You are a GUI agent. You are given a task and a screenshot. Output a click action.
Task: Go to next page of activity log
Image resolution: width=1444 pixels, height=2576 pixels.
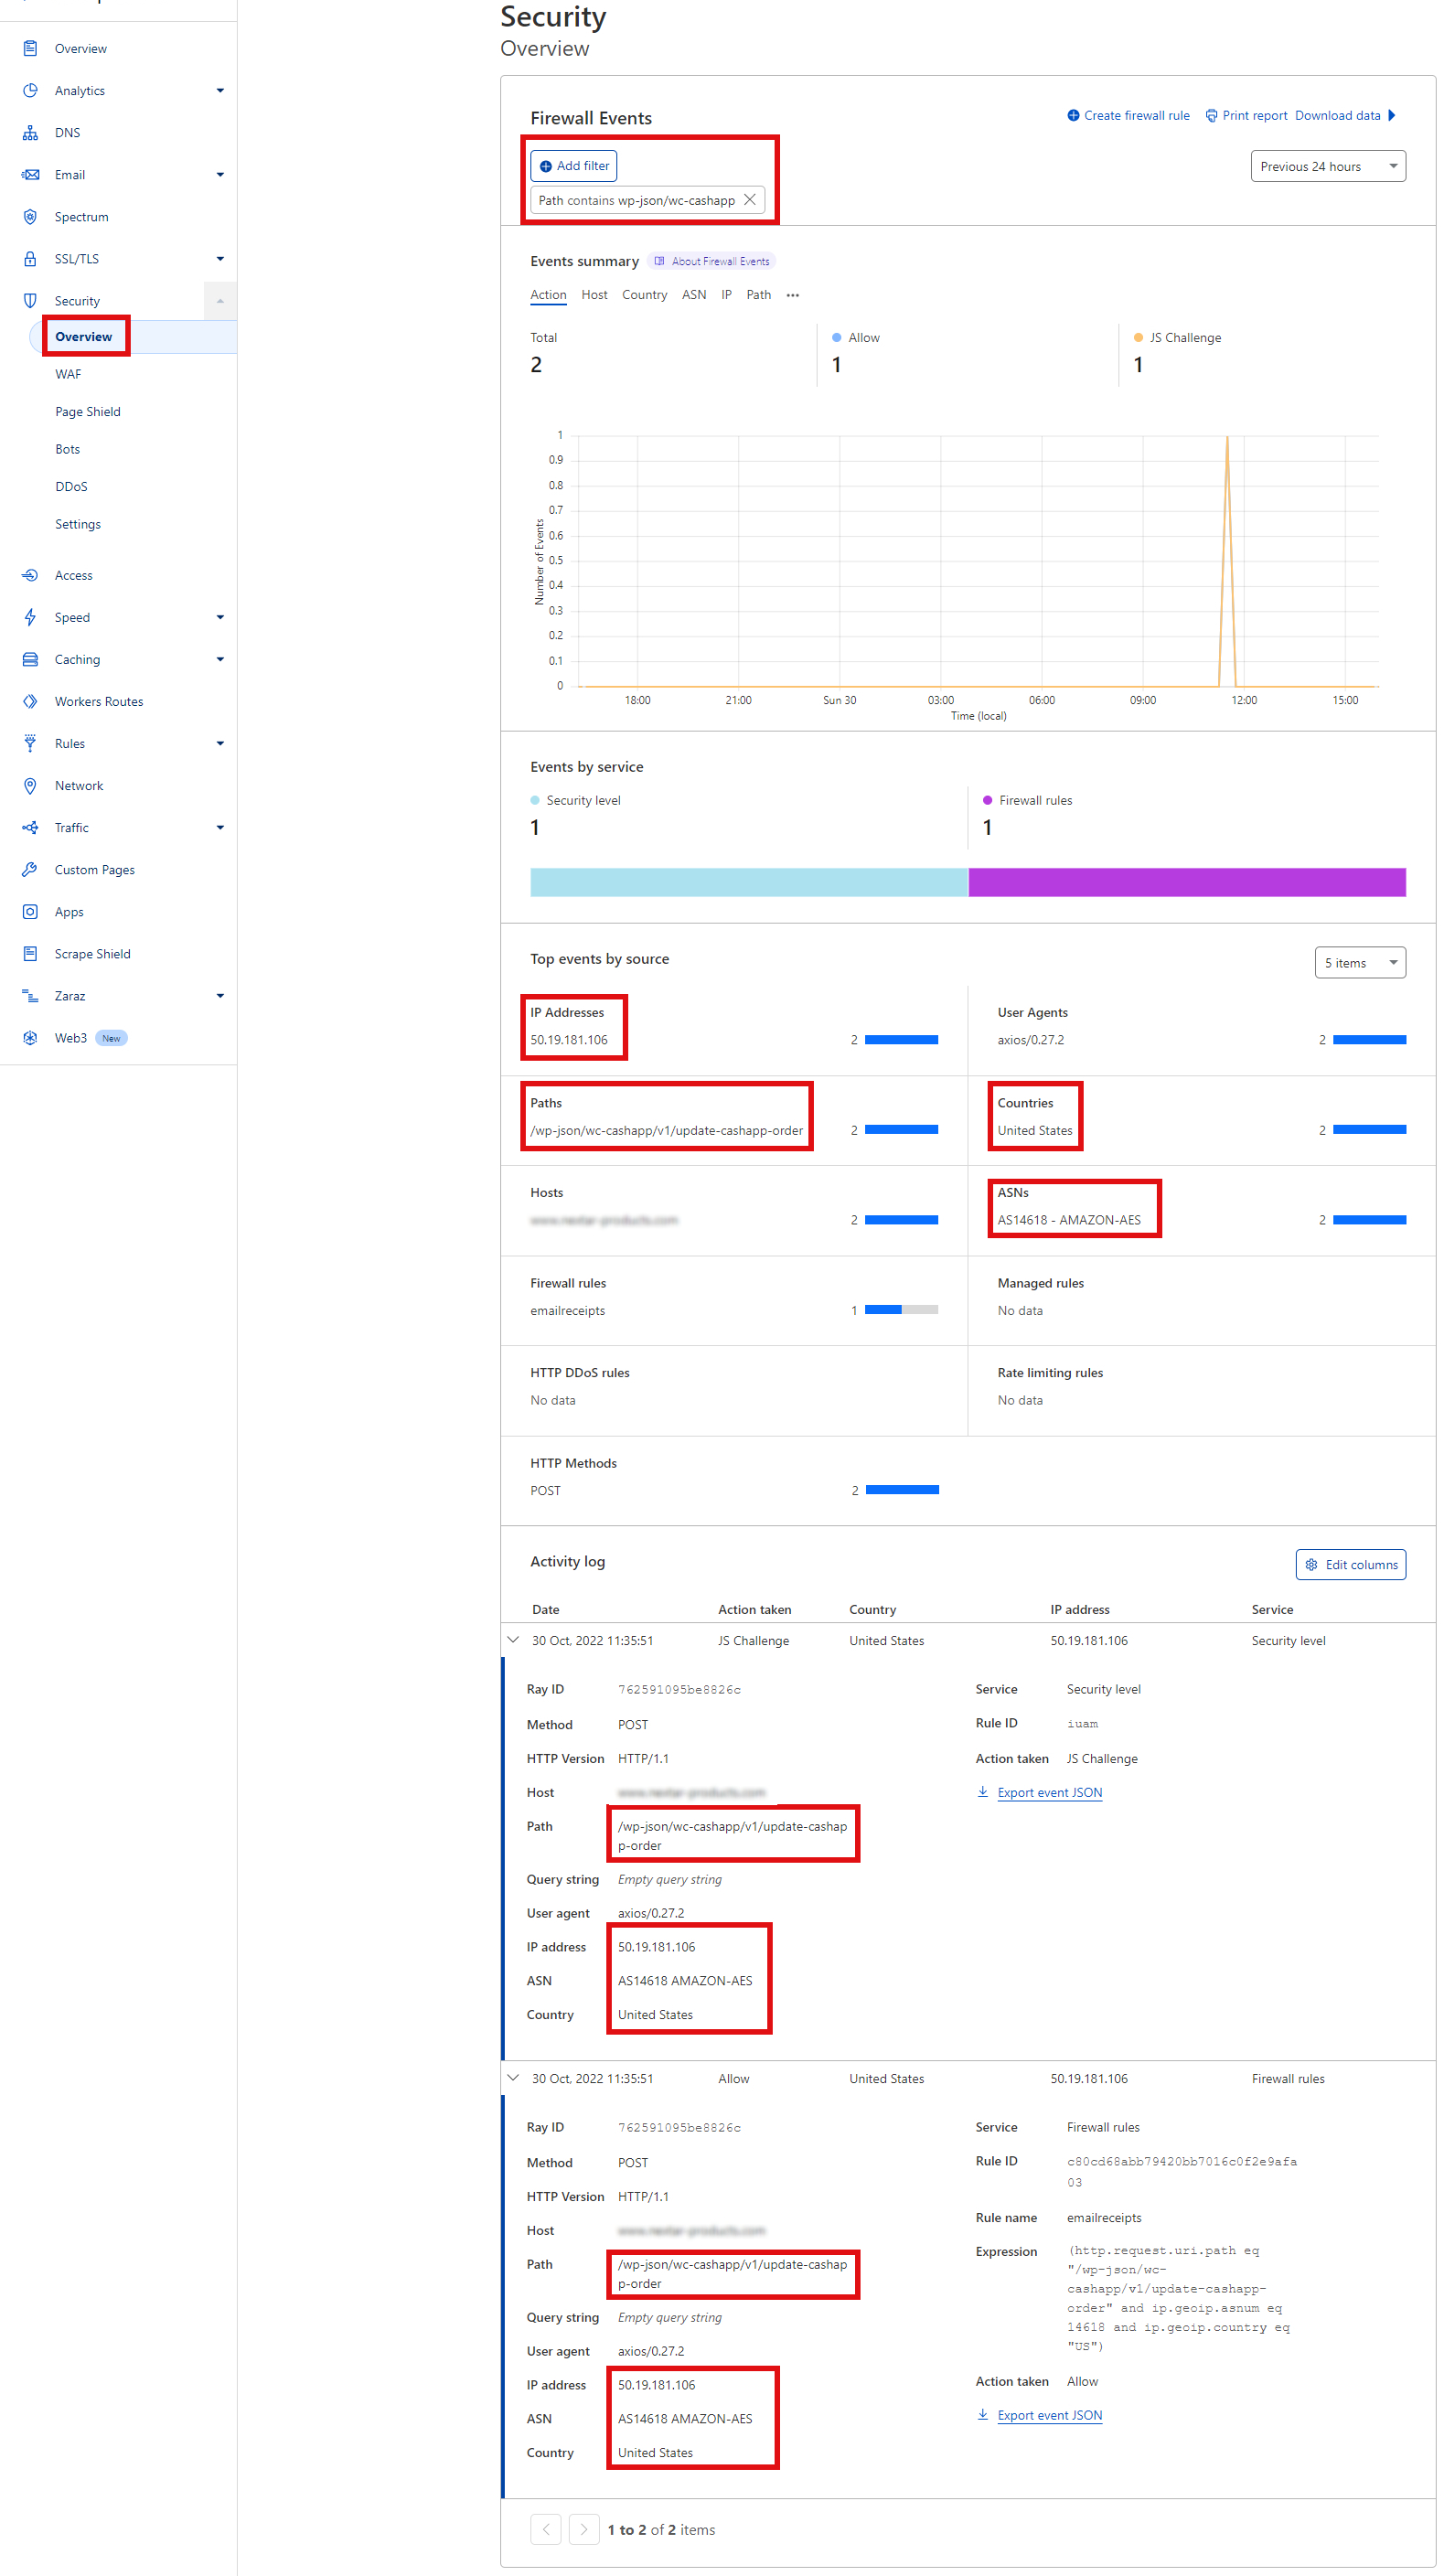584,2529
